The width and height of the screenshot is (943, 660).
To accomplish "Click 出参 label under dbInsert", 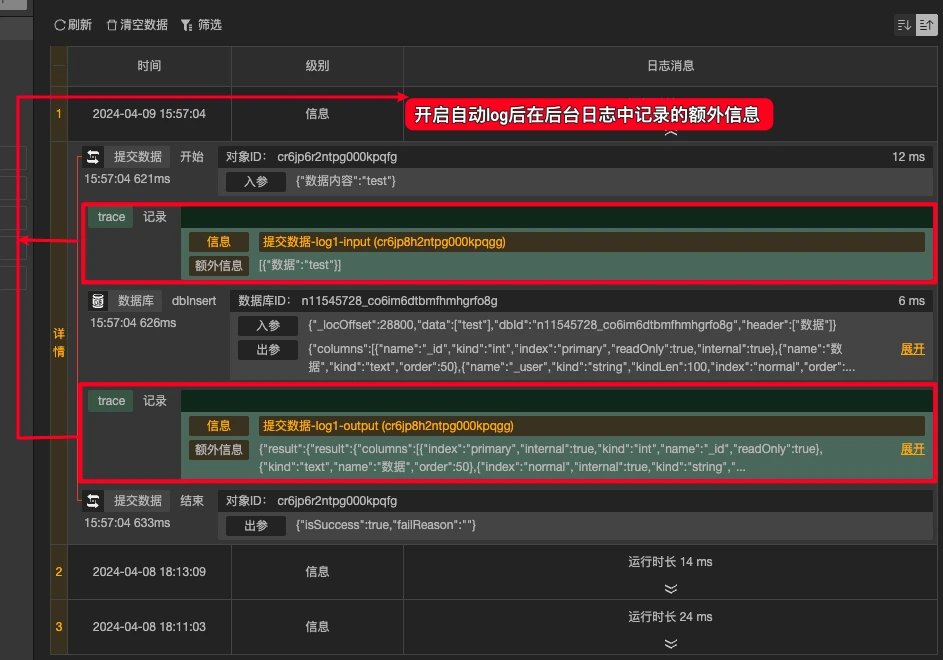I will click(268, 350).
